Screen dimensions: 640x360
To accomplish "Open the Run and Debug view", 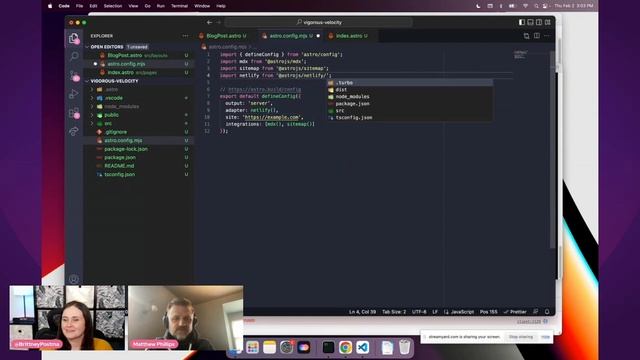I will pos(74,94).
